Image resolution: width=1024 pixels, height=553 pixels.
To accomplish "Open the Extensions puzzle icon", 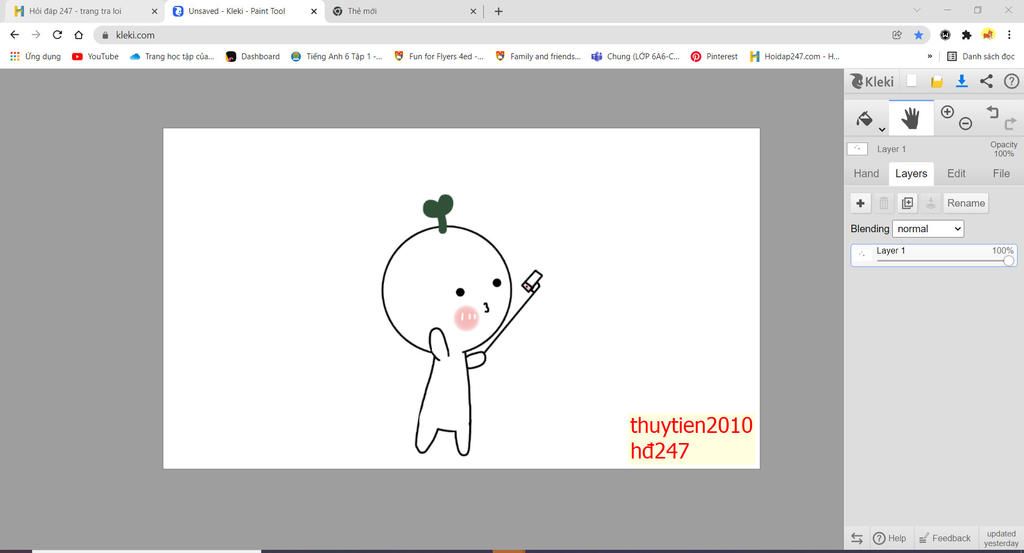I will [967, 35].
